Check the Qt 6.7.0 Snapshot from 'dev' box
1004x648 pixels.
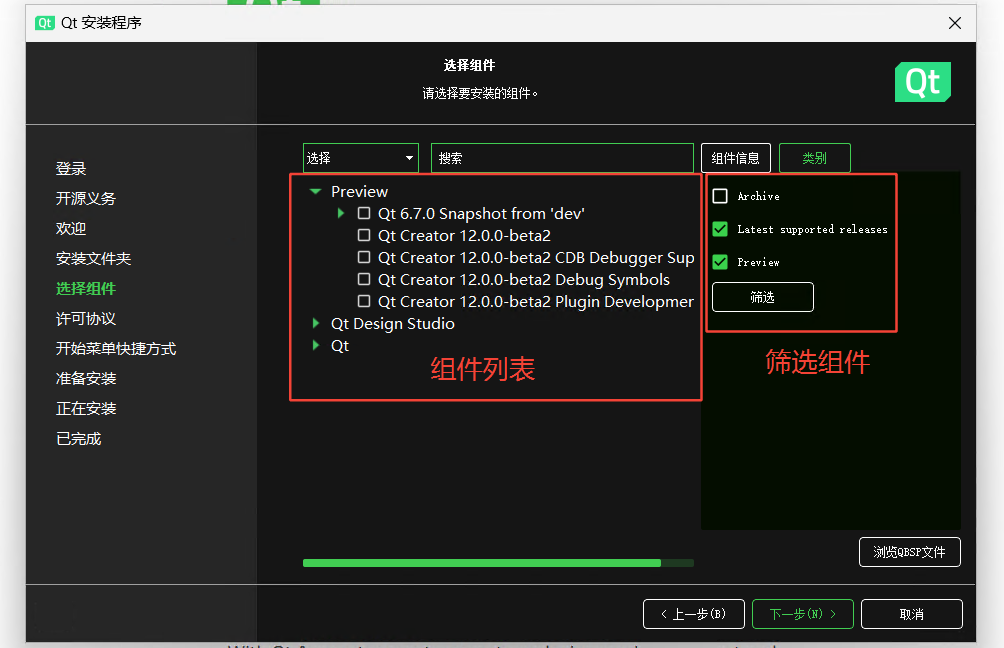pos(364,213)
